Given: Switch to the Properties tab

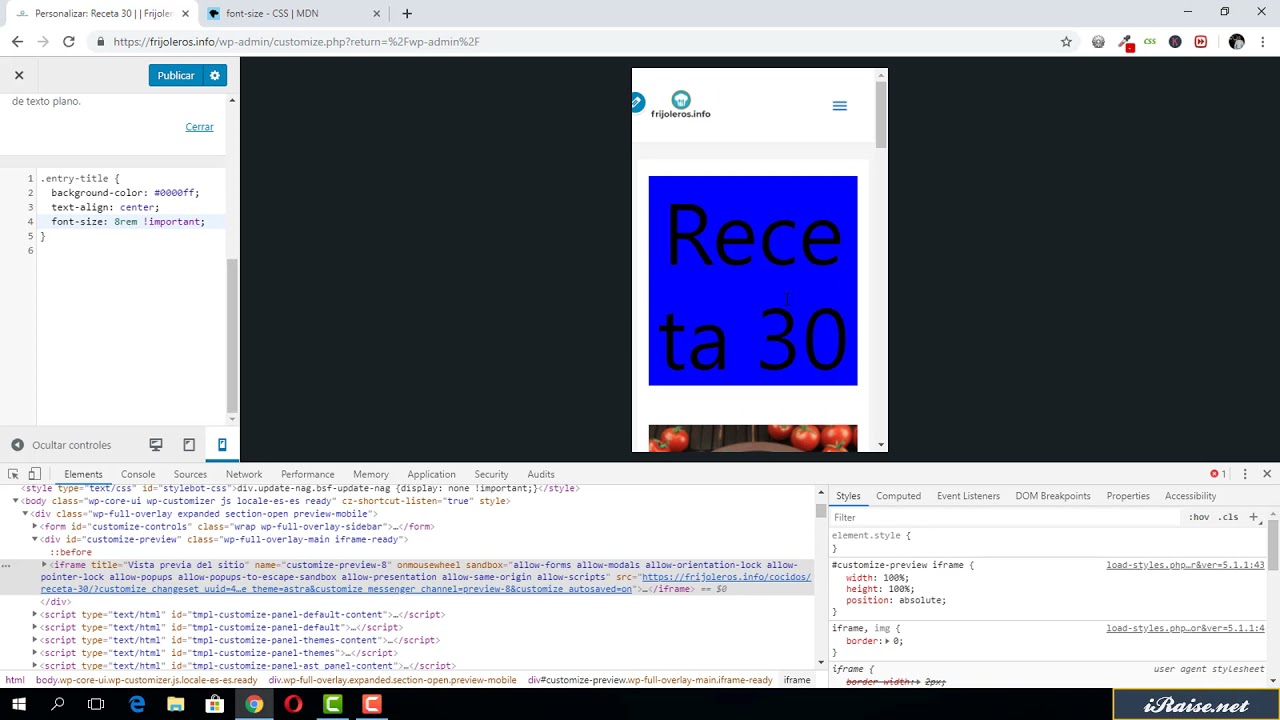Looking at the screenshot, I should [1128, 496].
